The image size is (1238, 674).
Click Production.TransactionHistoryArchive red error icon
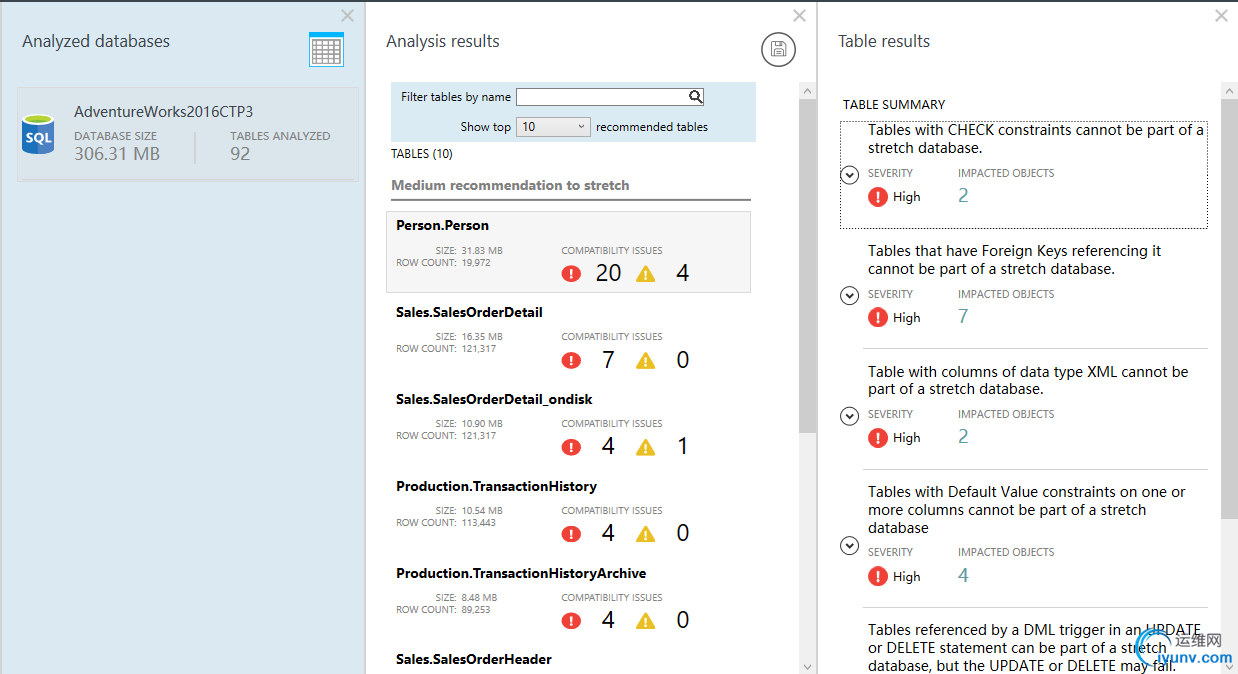pyautogui.click(x=571, y=621)
